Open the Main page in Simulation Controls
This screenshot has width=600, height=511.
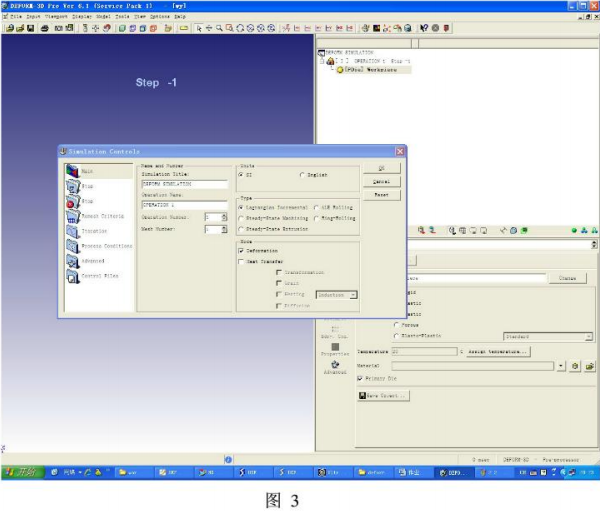[99, 171]
